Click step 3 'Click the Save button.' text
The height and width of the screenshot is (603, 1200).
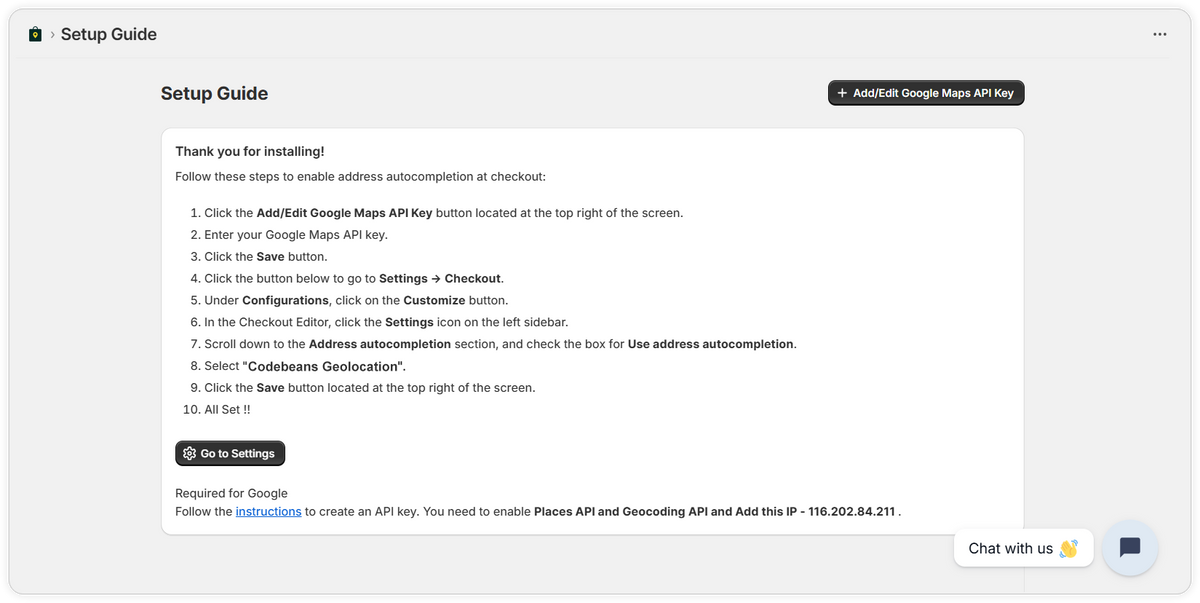pyautogui.click(x=266, y=257)
